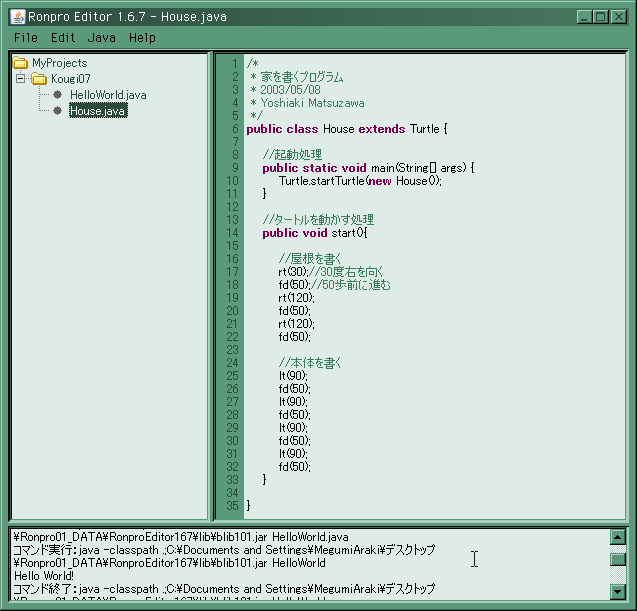Place cursor on the Turtle.startTurtle code line
637x611 pixels.
point(360,181)
